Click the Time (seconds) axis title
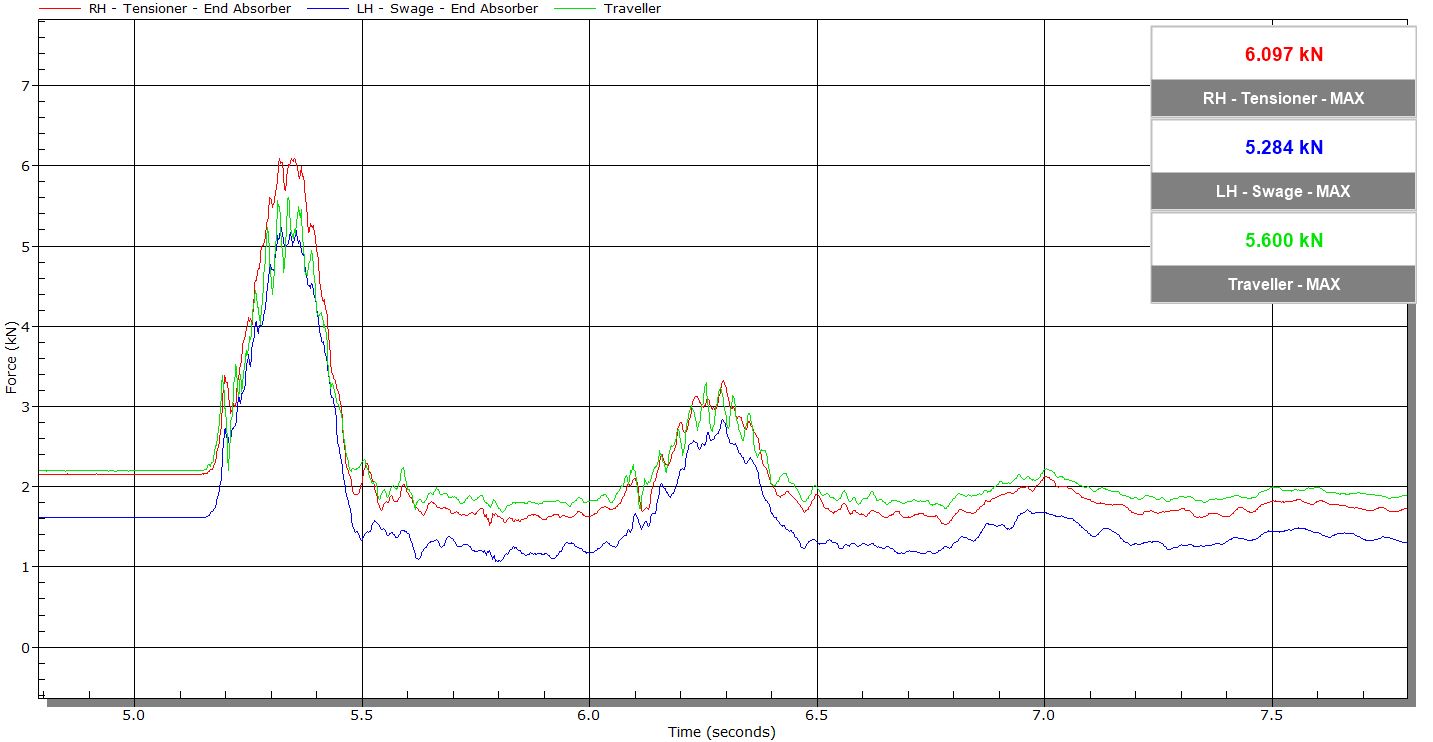Image resolution: width=1433 pixels, height=742 pixels. point(721,732)
